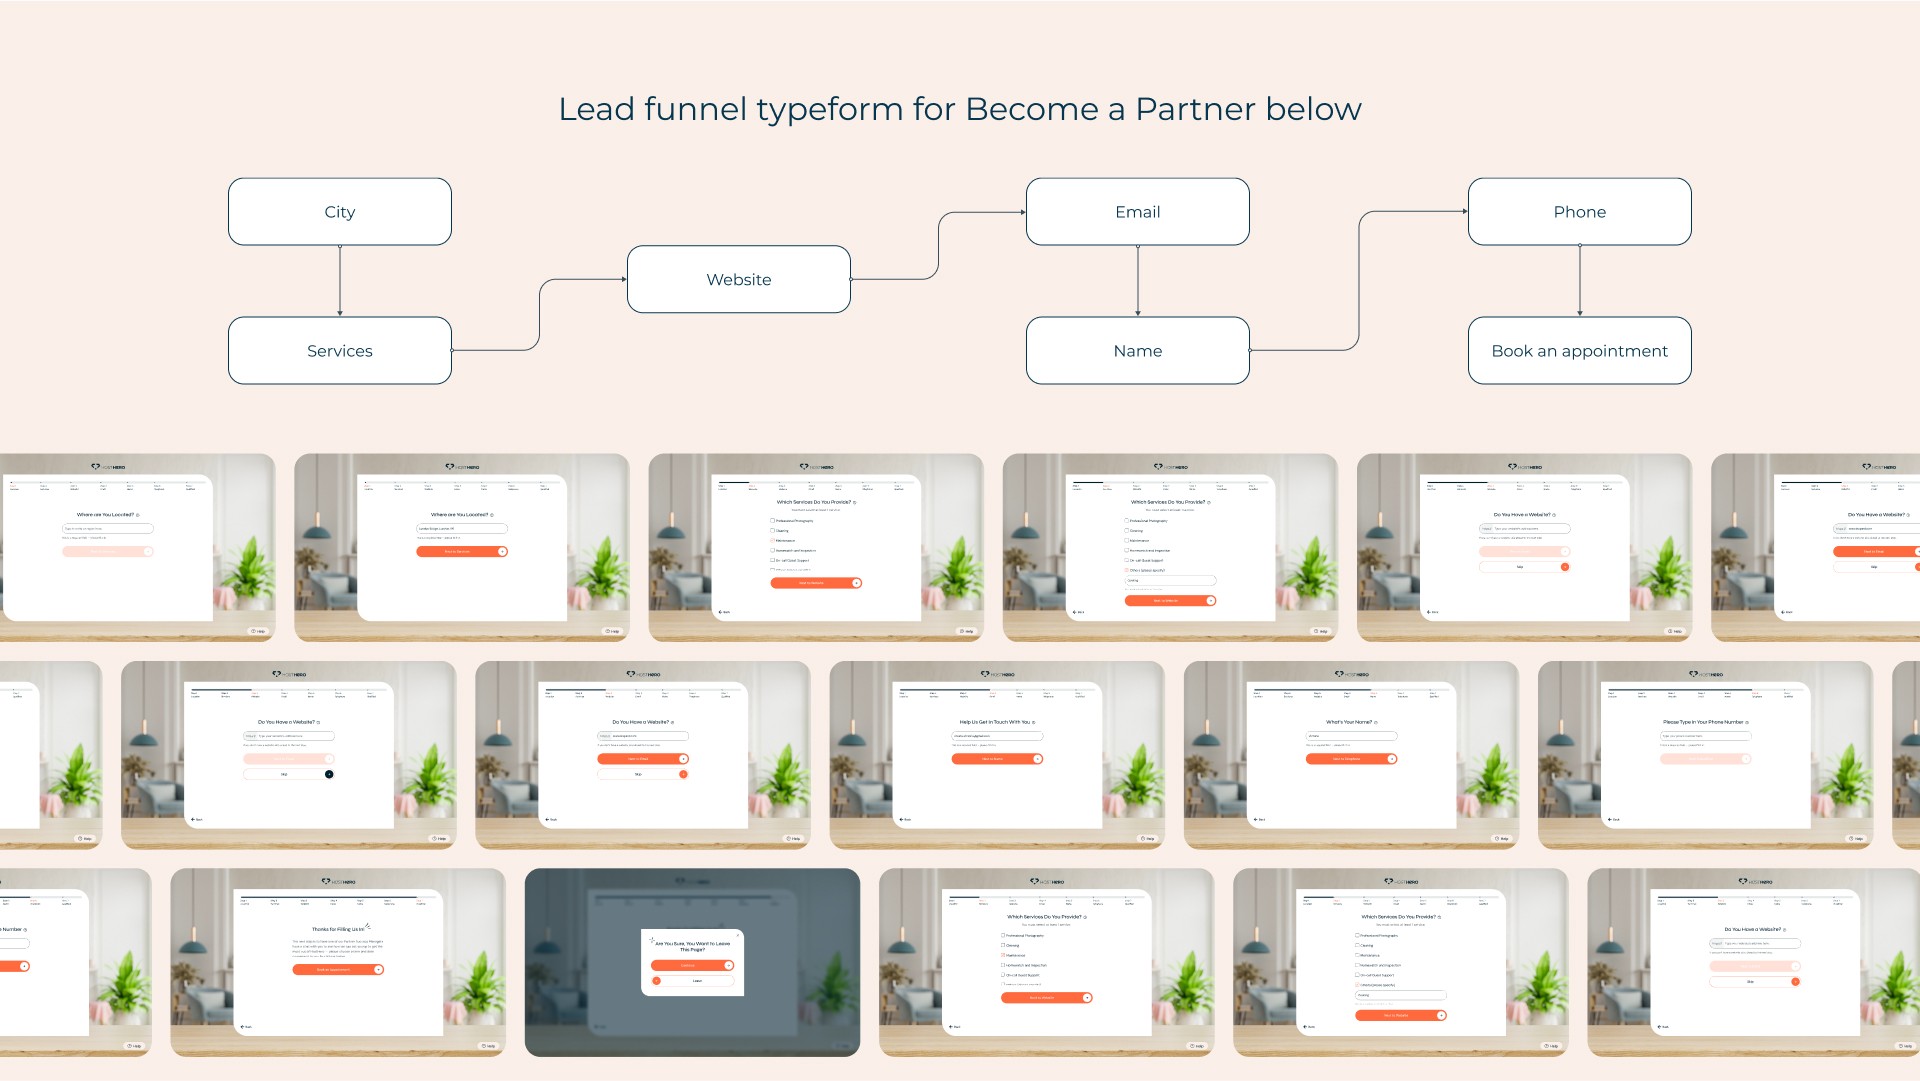Toggle the checked Maintenance checkbox in first-row services screen
The image size is (1920, 1081).
773,541
